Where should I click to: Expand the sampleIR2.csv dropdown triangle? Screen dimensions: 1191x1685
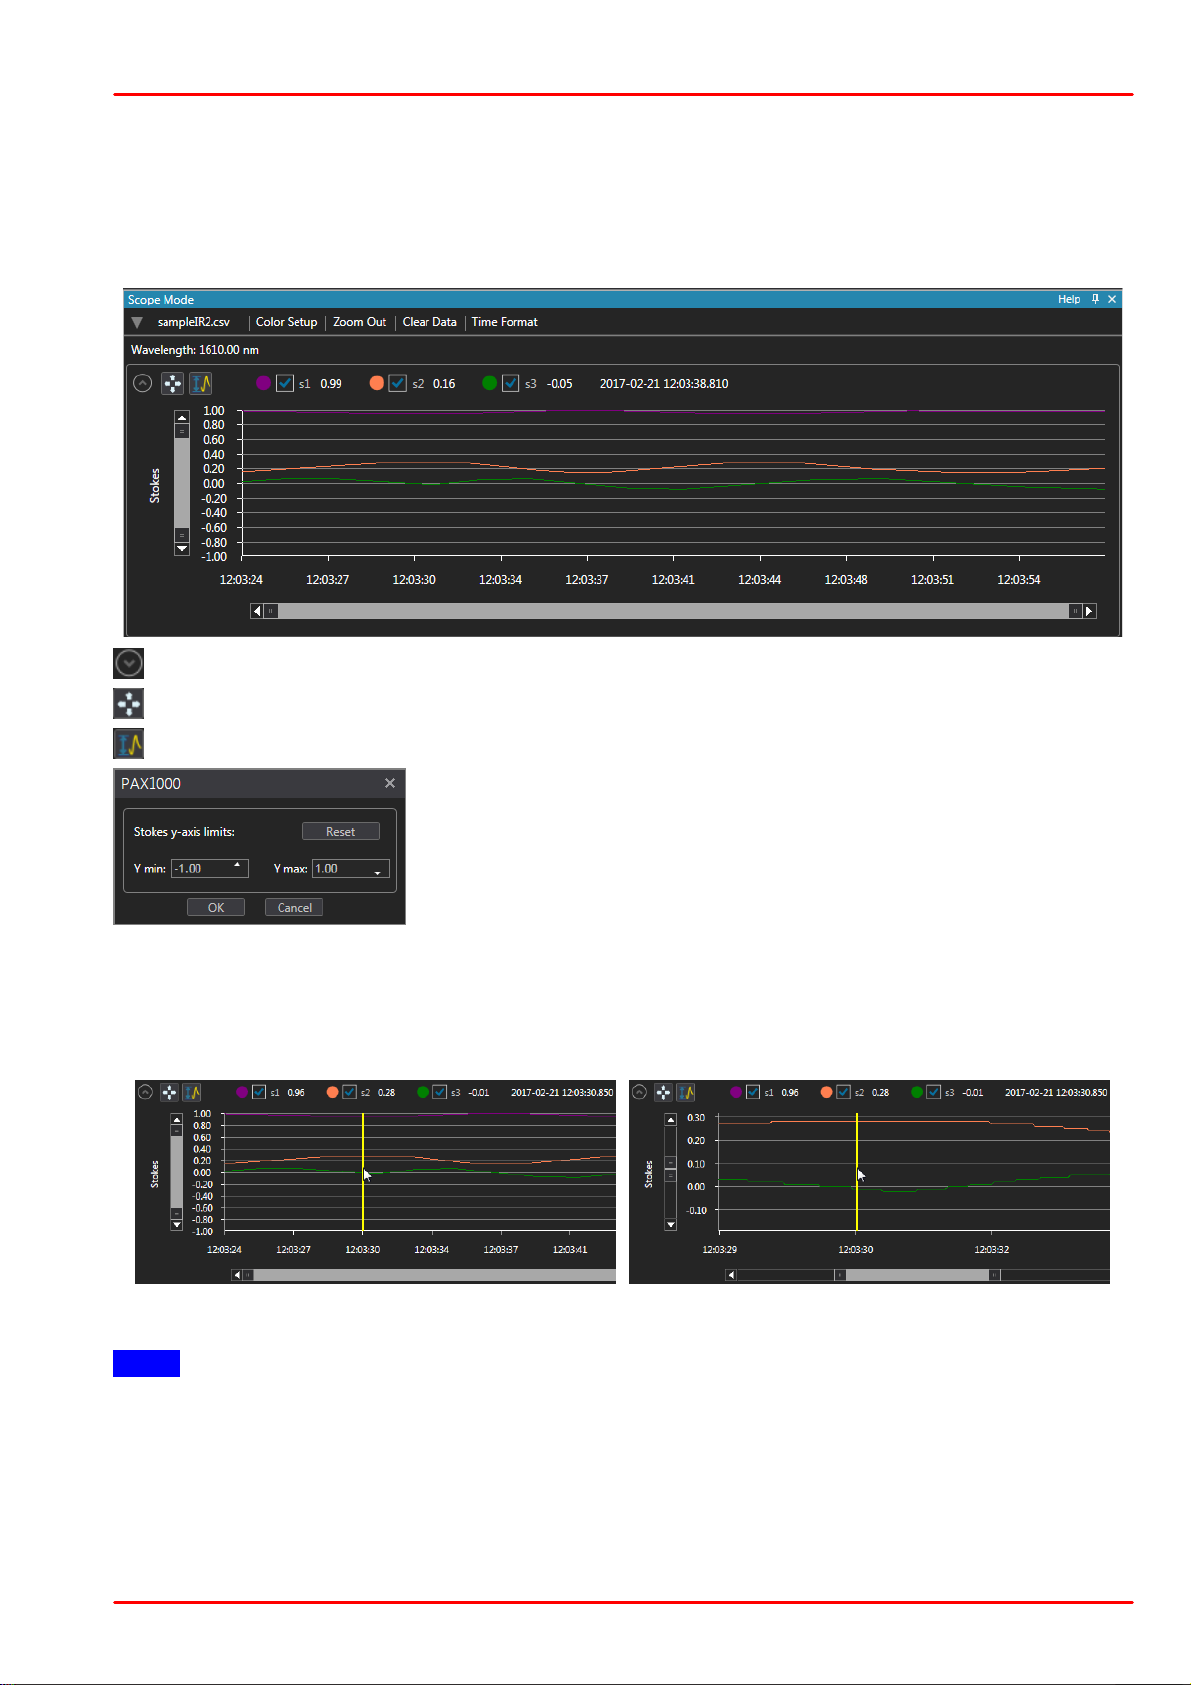(137, 322)
